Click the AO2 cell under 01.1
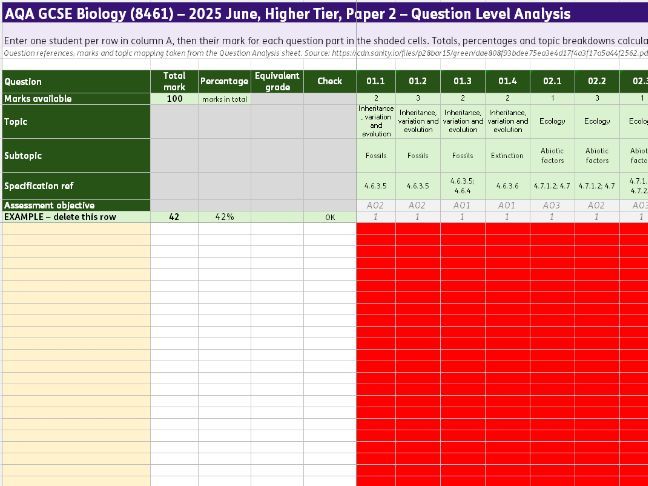 coord(376,205)
